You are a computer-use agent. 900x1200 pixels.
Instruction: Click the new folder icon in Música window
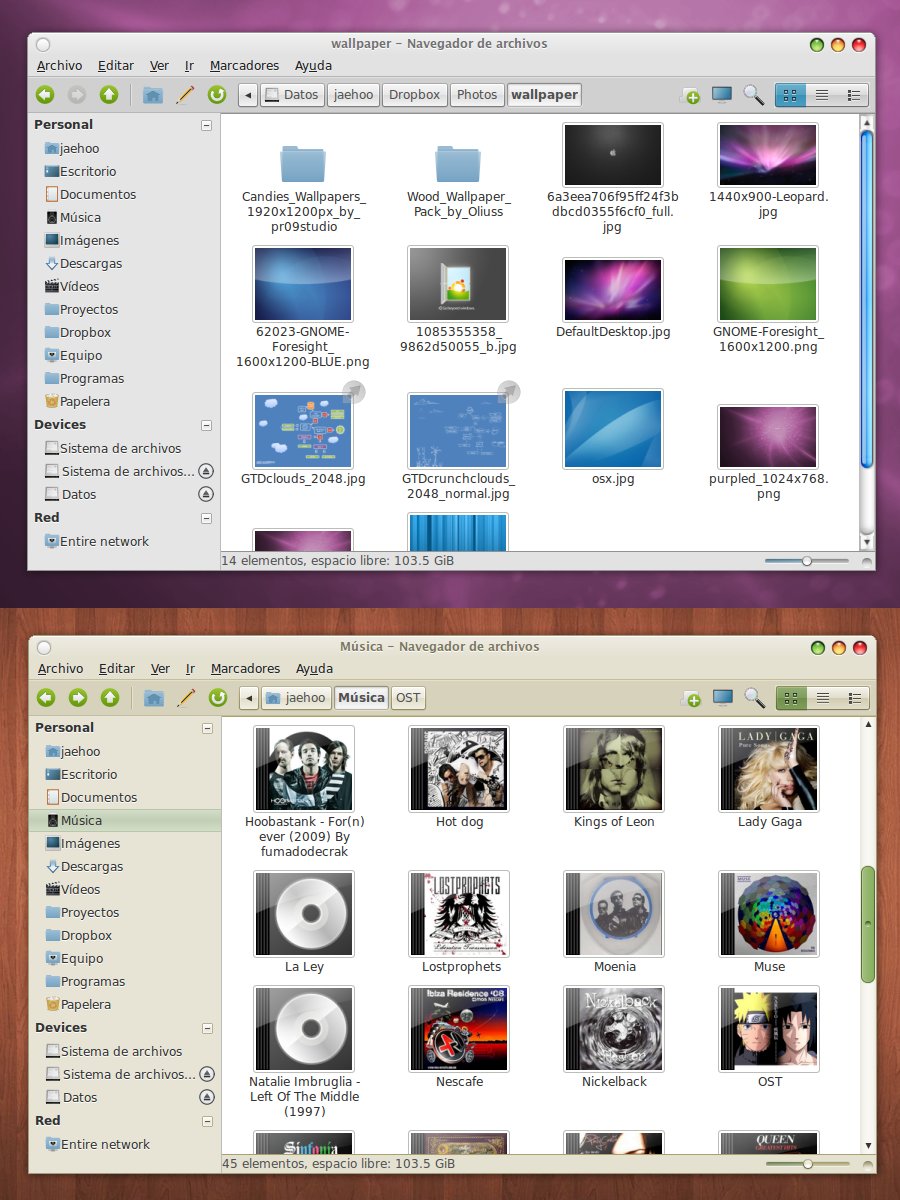point(691,699)
